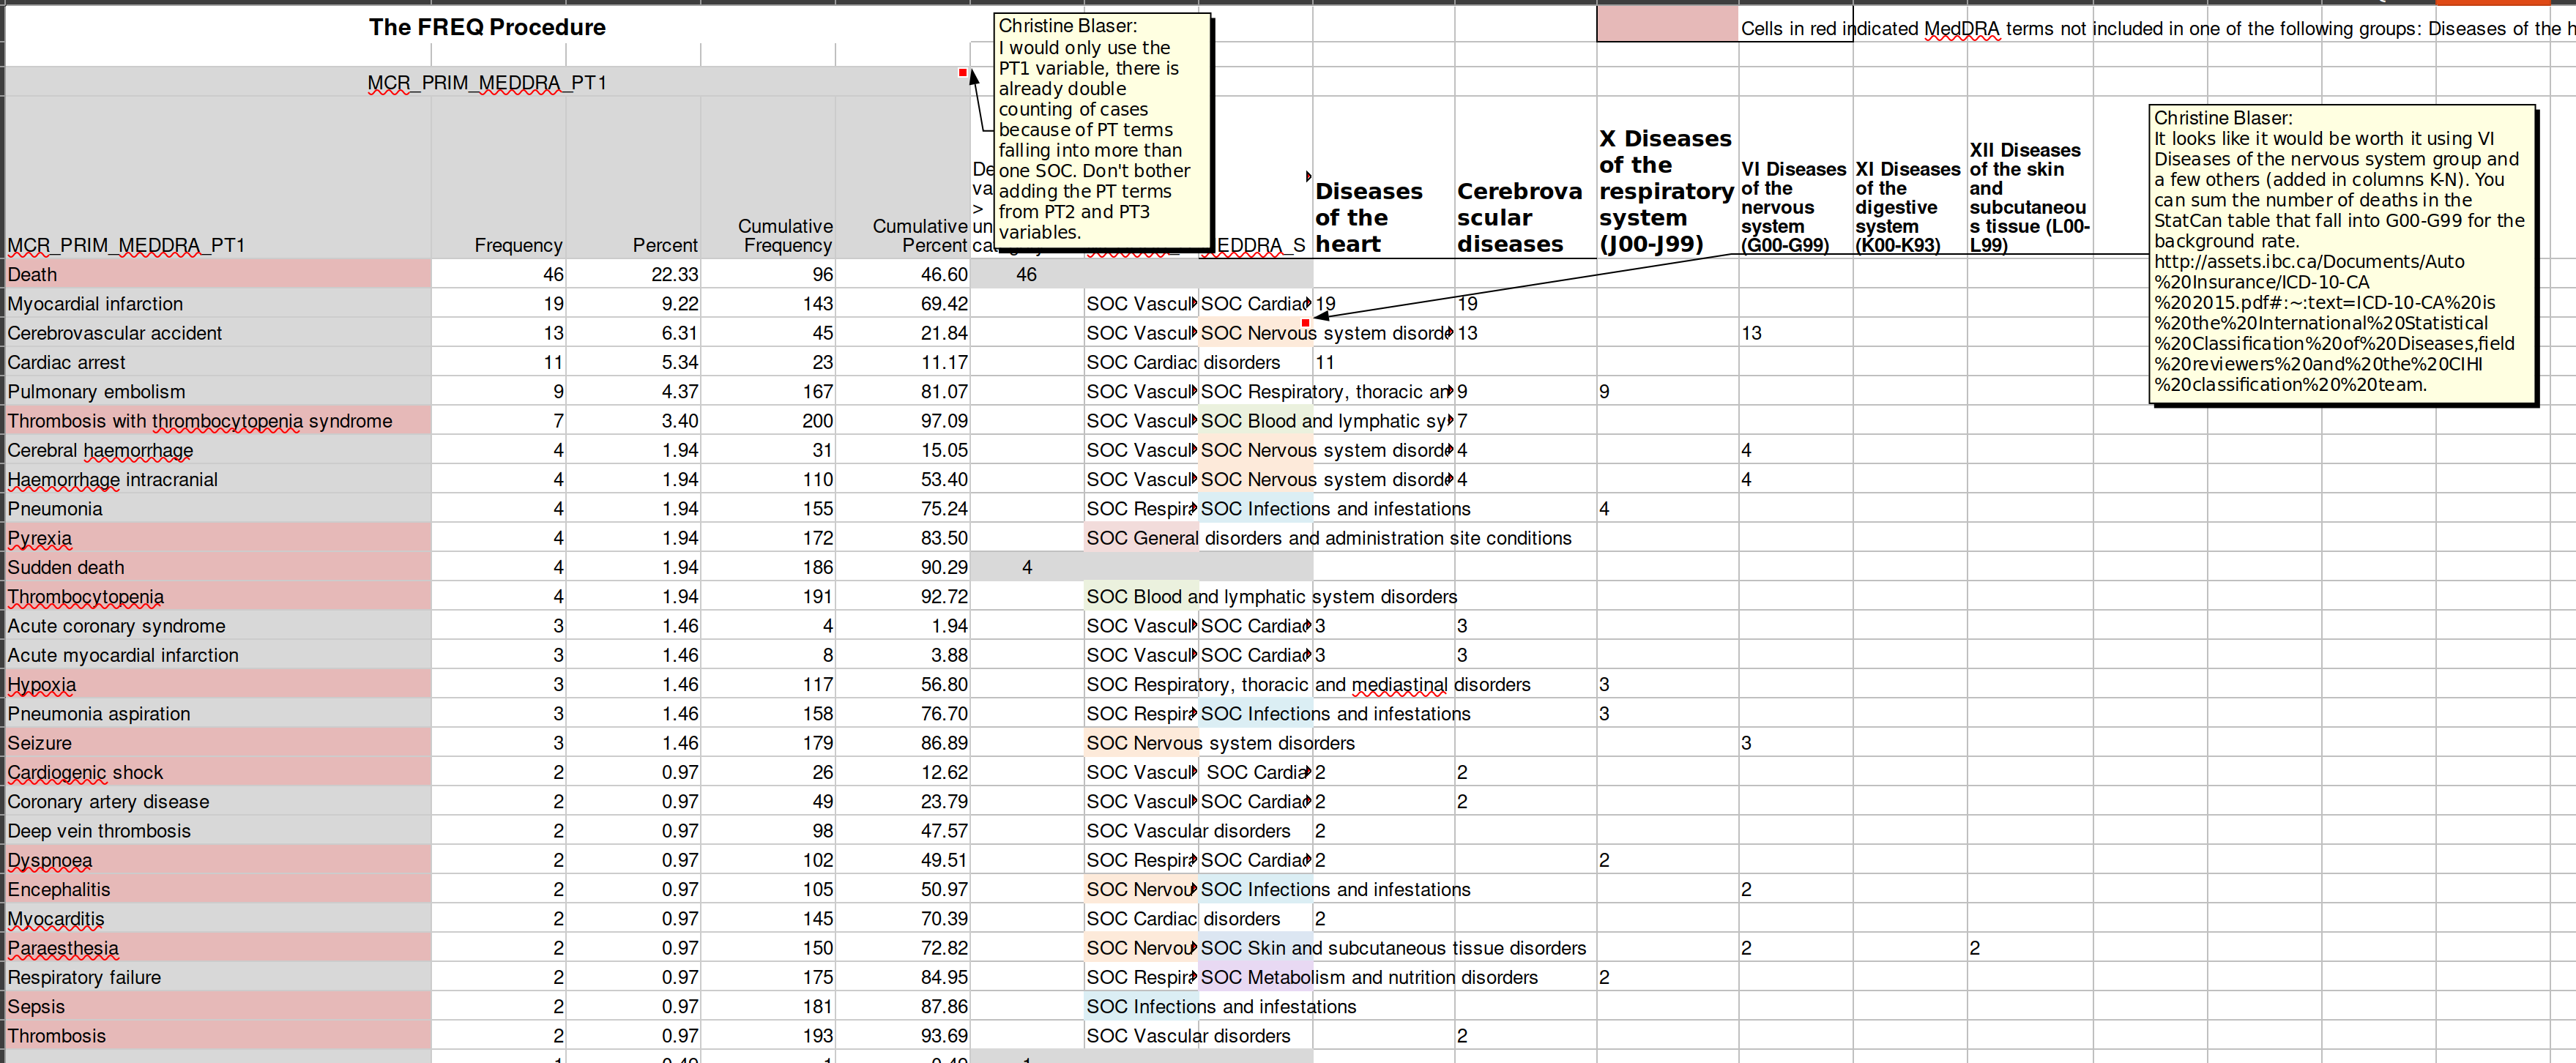Click 'SOC Cardiac disorders' in Cardiac arrest row
2576x1063 pixels.
(1183, 362)
